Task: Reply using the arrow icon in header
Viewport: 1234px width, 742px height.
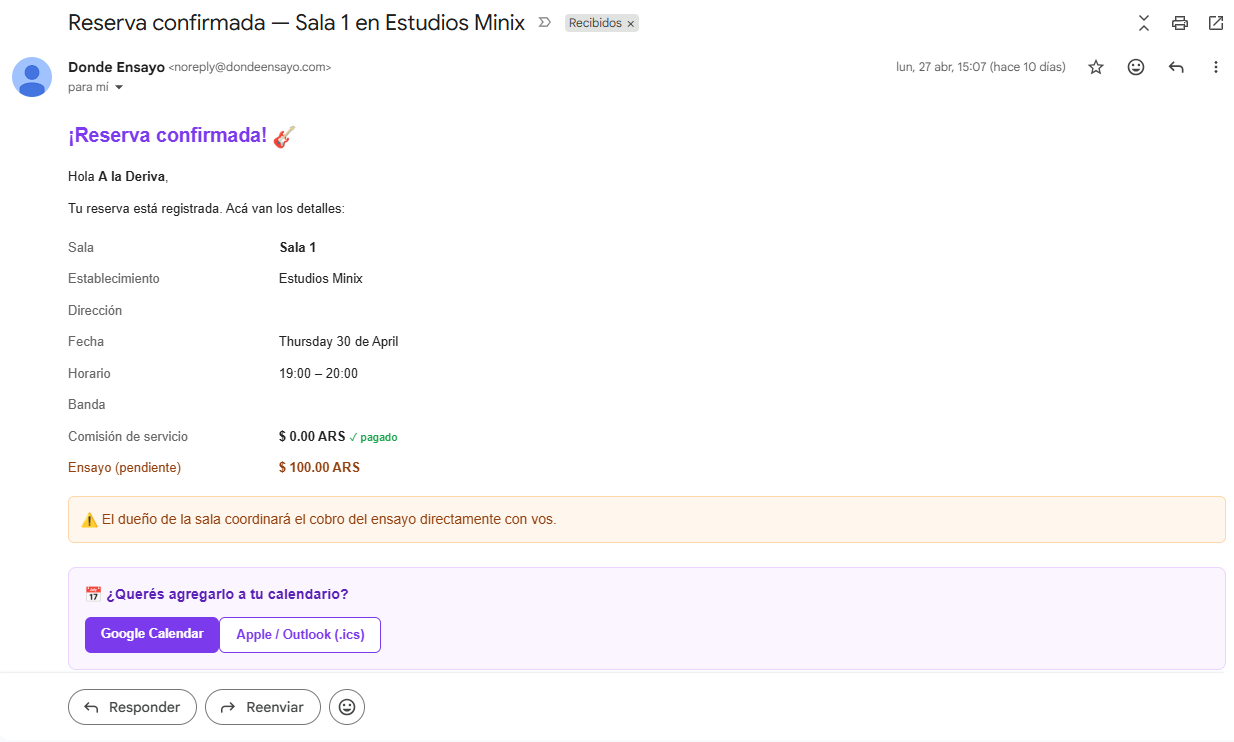Action: click(1176, 67)
